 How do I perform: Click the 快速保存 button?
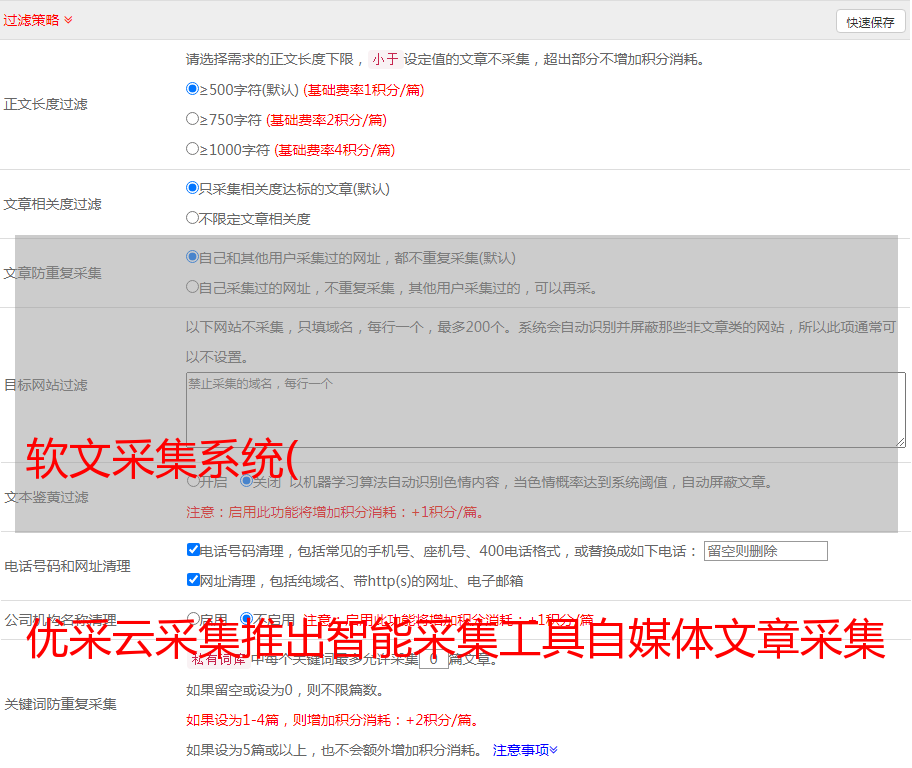point(870,22)
